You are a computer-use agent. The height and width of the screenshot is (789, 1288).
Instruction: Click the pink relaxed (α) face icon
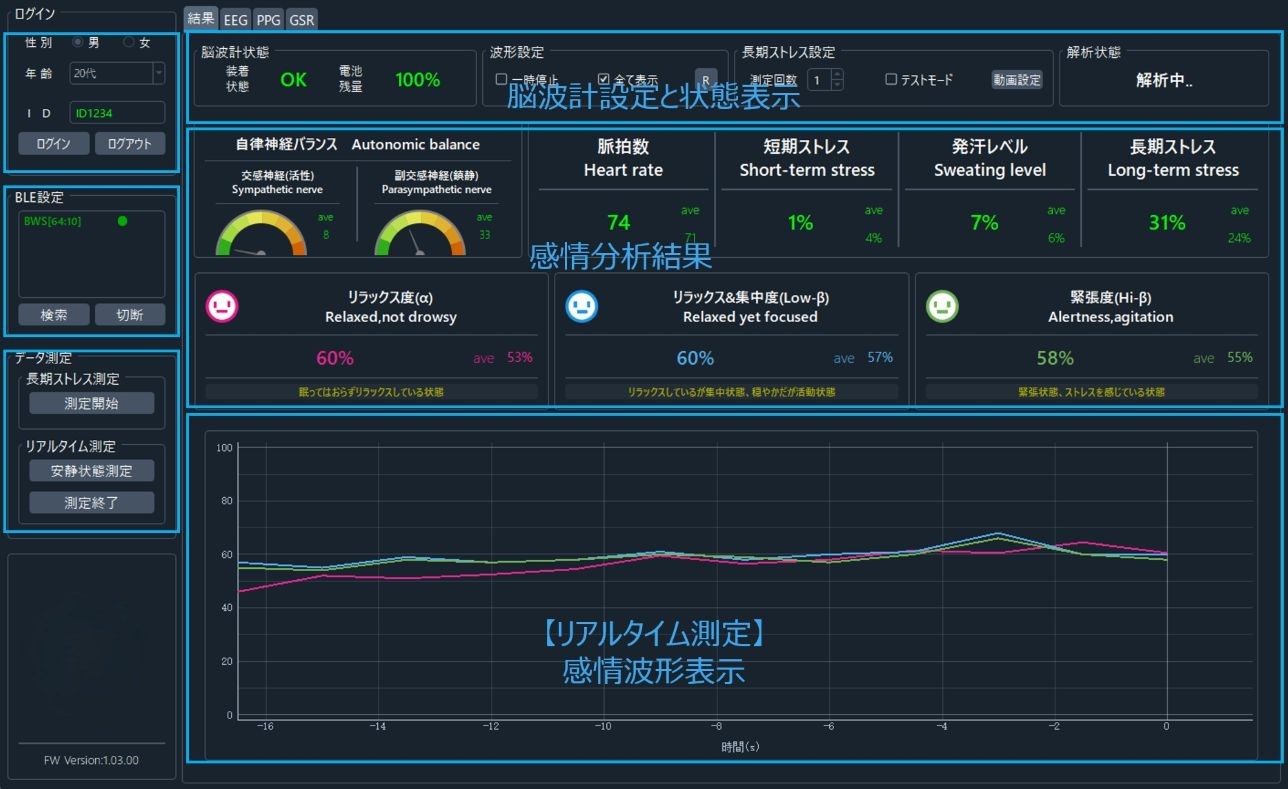pos(221,307)
